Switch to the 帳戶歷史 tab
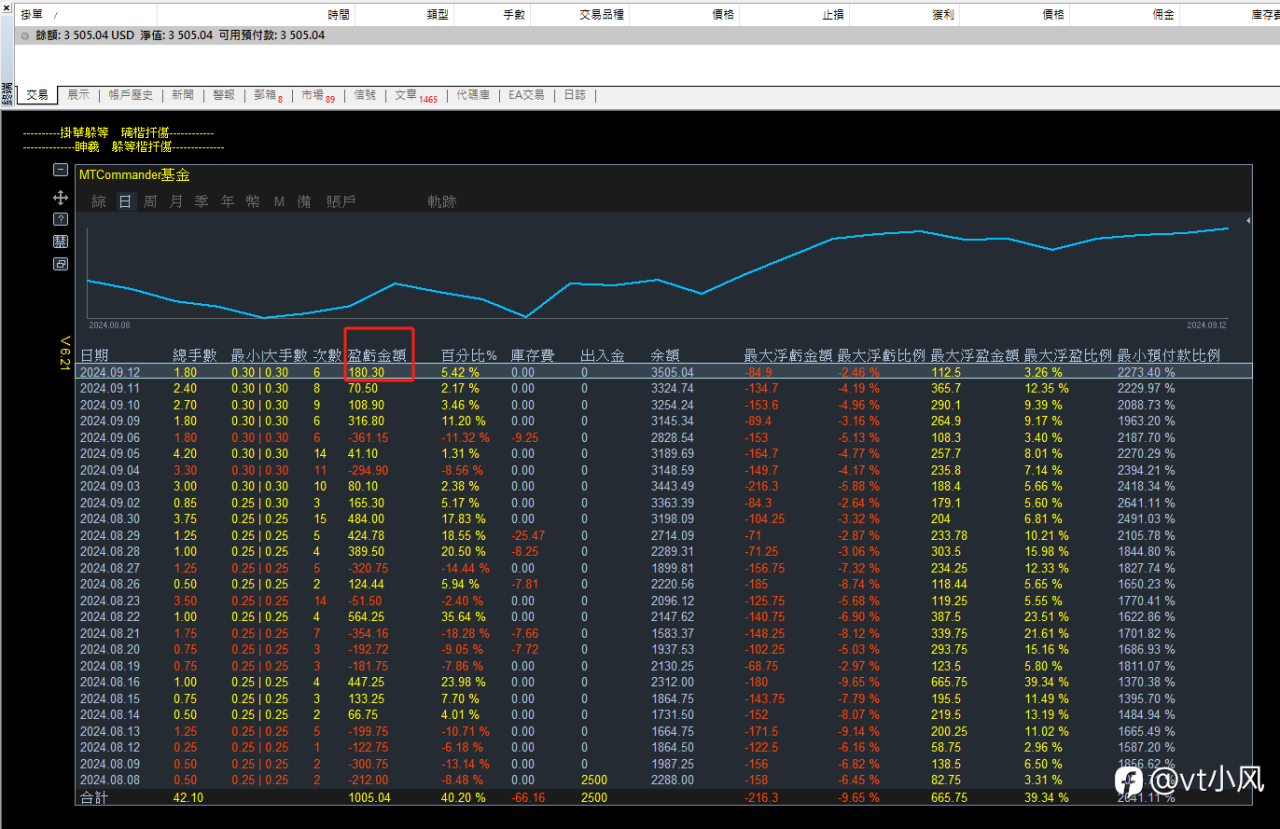Image resolution: width=1280 pixels, height=829 pixels. pyautogui.click(x=130, y=95)
